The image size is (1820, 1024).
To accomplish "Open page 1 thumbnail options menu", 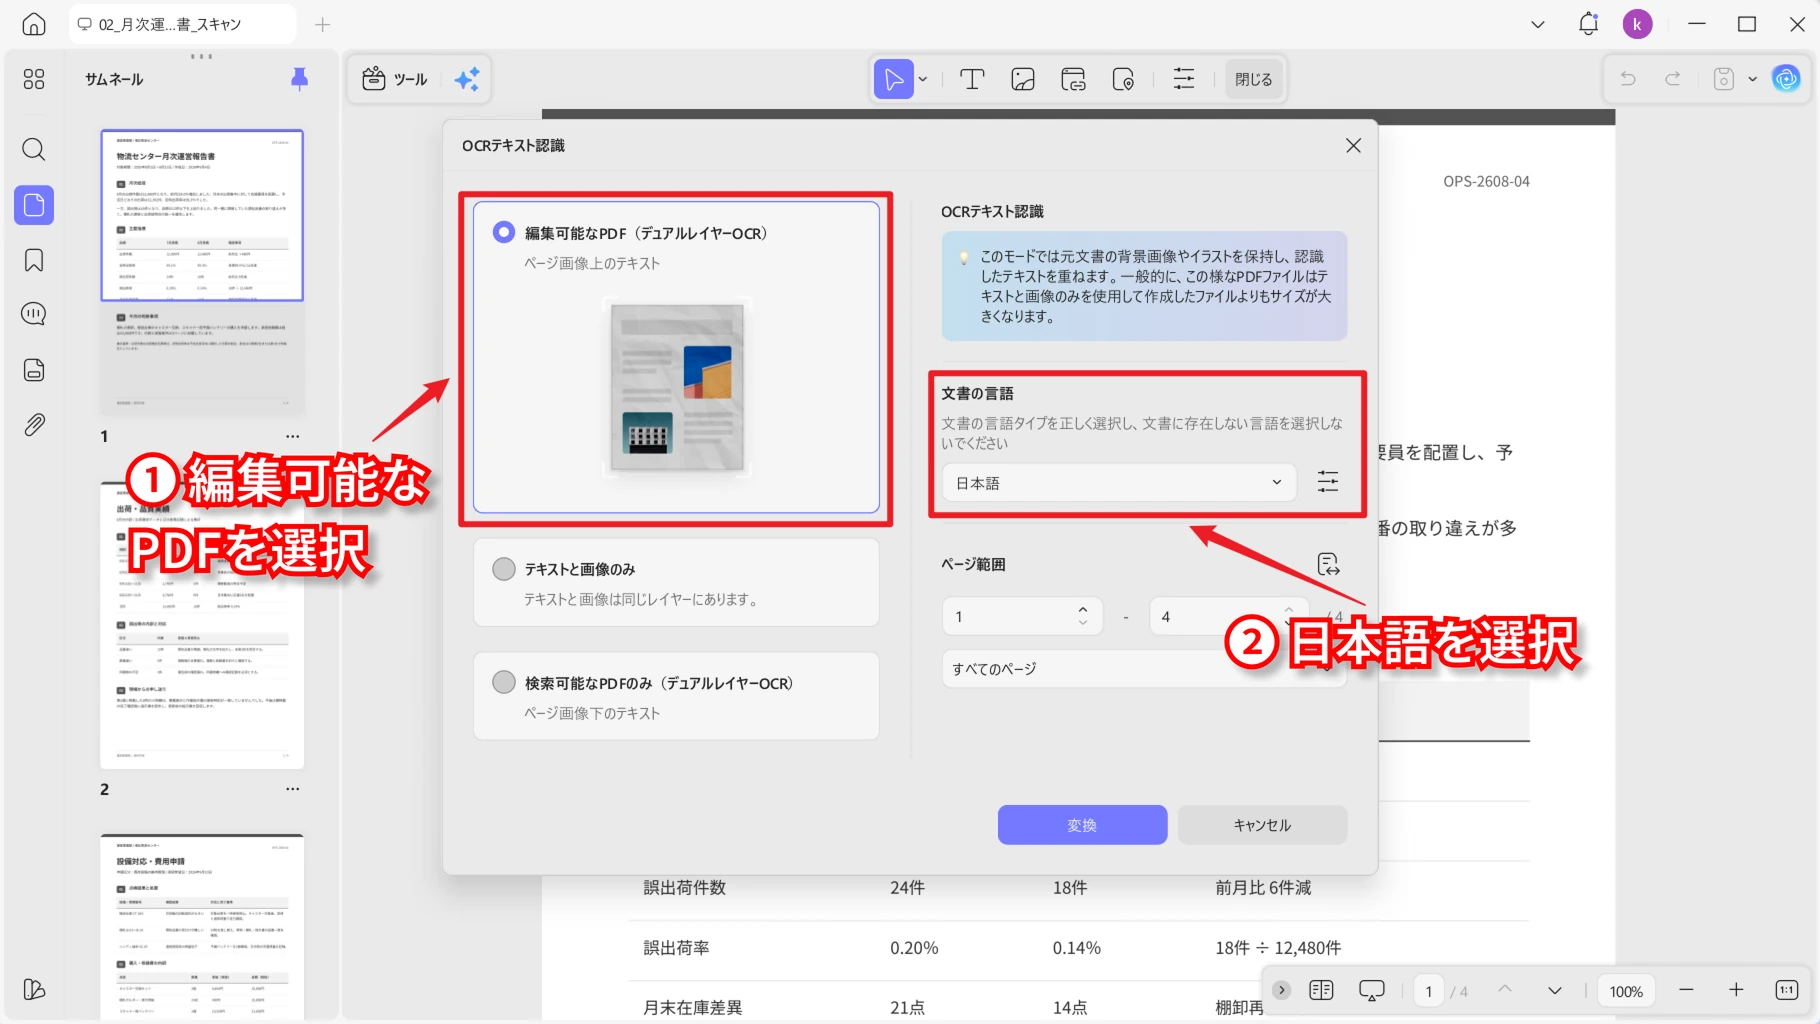I will click(x=292, y=436).
